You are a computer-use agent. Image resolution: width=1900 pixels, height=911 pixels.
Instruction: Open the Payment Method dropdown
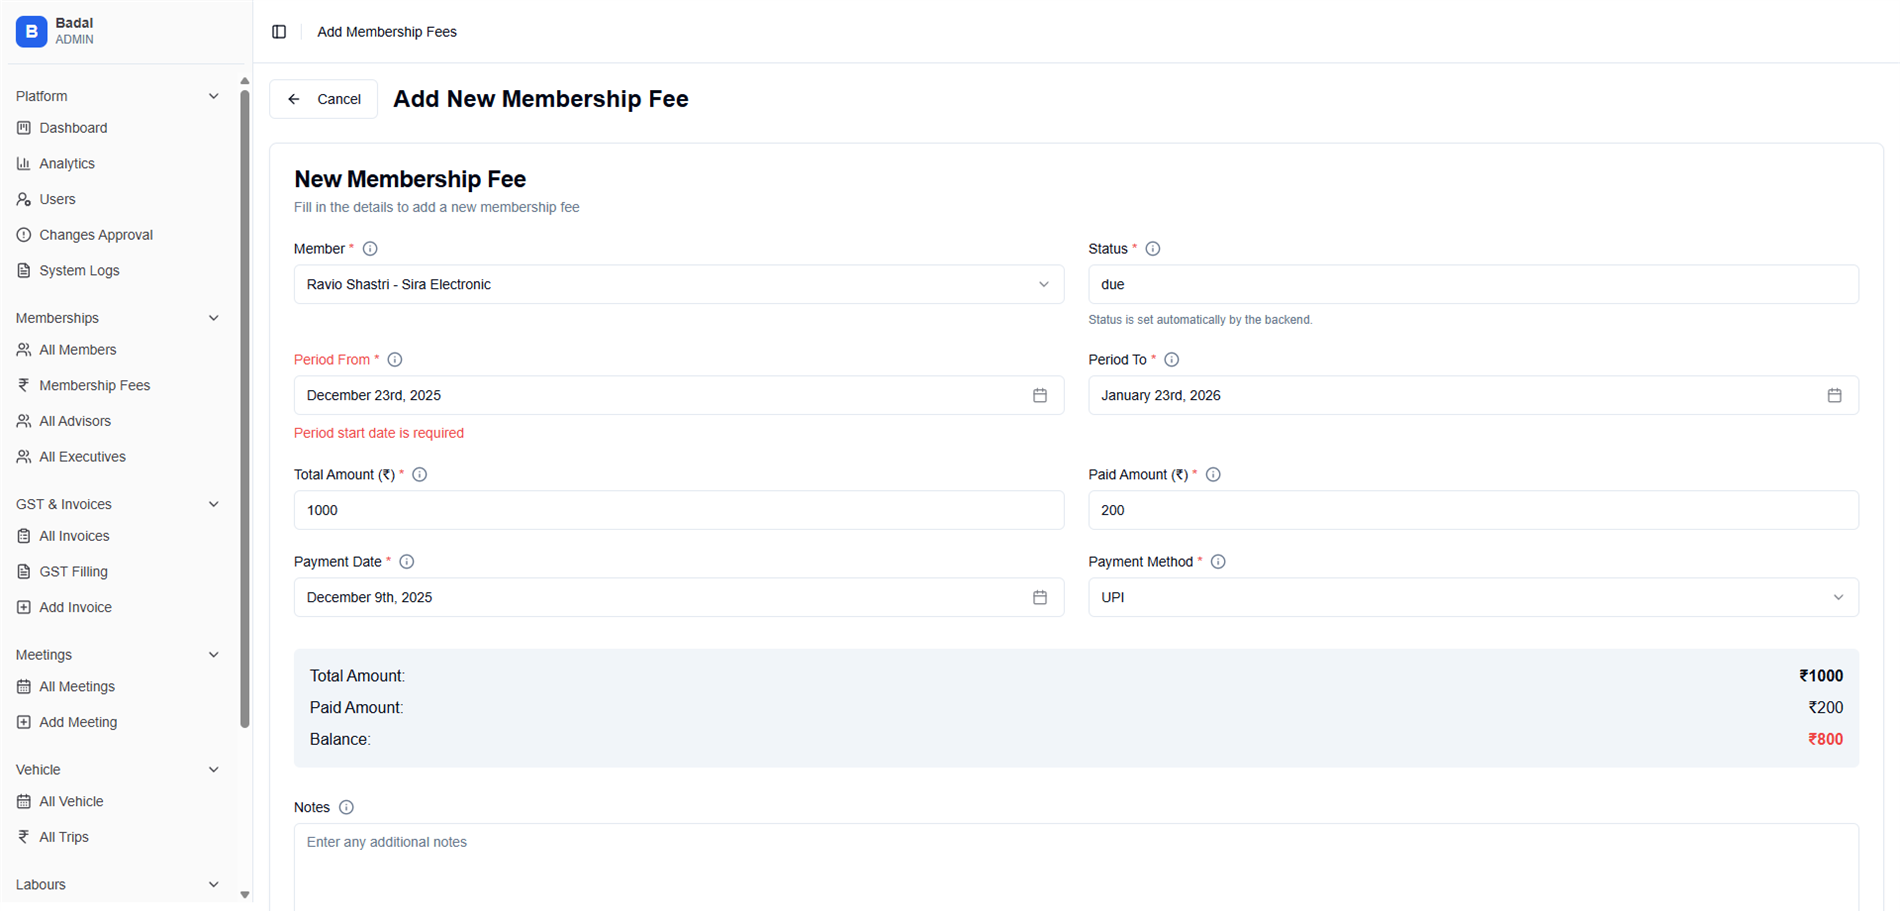1473,598
